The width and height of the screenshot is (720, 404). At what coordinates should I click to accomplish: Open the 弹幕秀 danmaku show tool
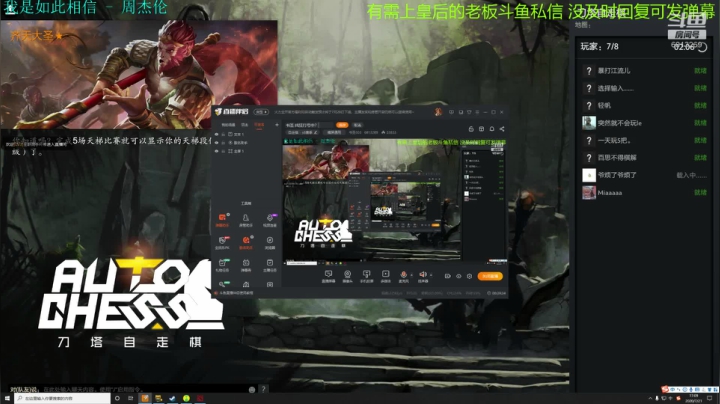tap(246, 265)
